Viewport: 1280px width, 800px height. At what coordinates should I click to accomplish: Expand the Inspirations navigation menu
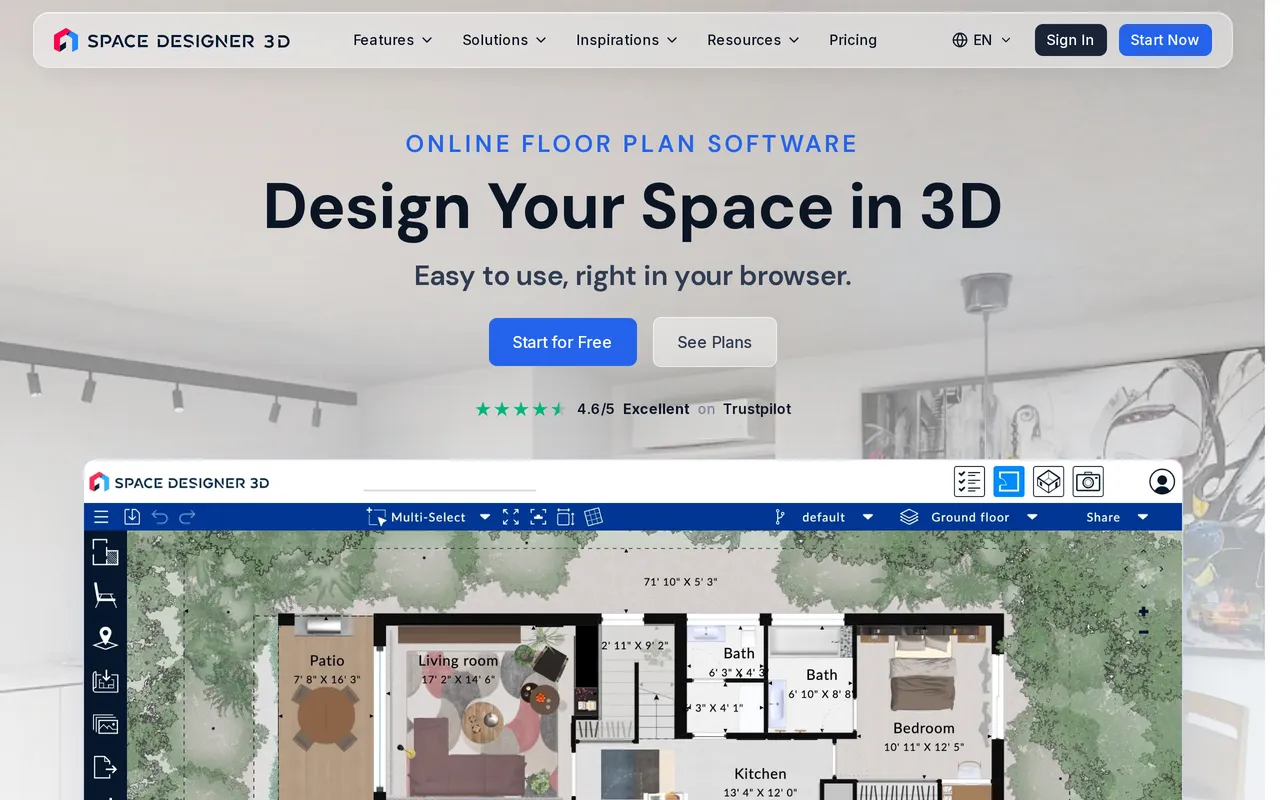point(626,40)
